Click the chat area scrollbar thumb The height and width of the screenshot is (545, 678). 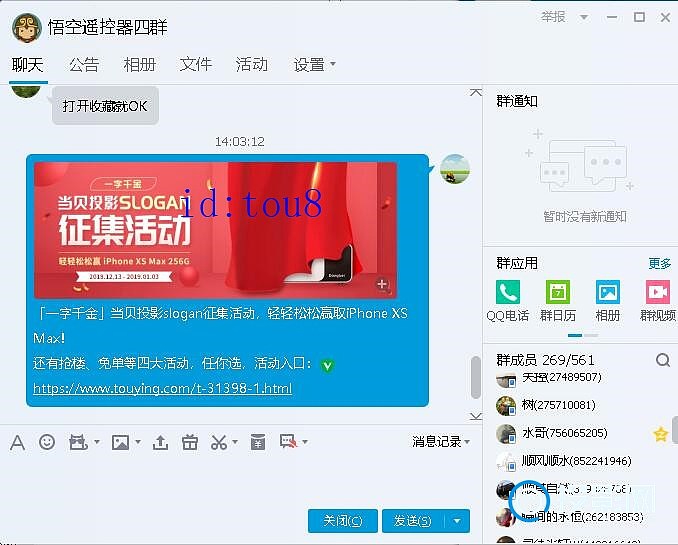[x=476, y=377]
